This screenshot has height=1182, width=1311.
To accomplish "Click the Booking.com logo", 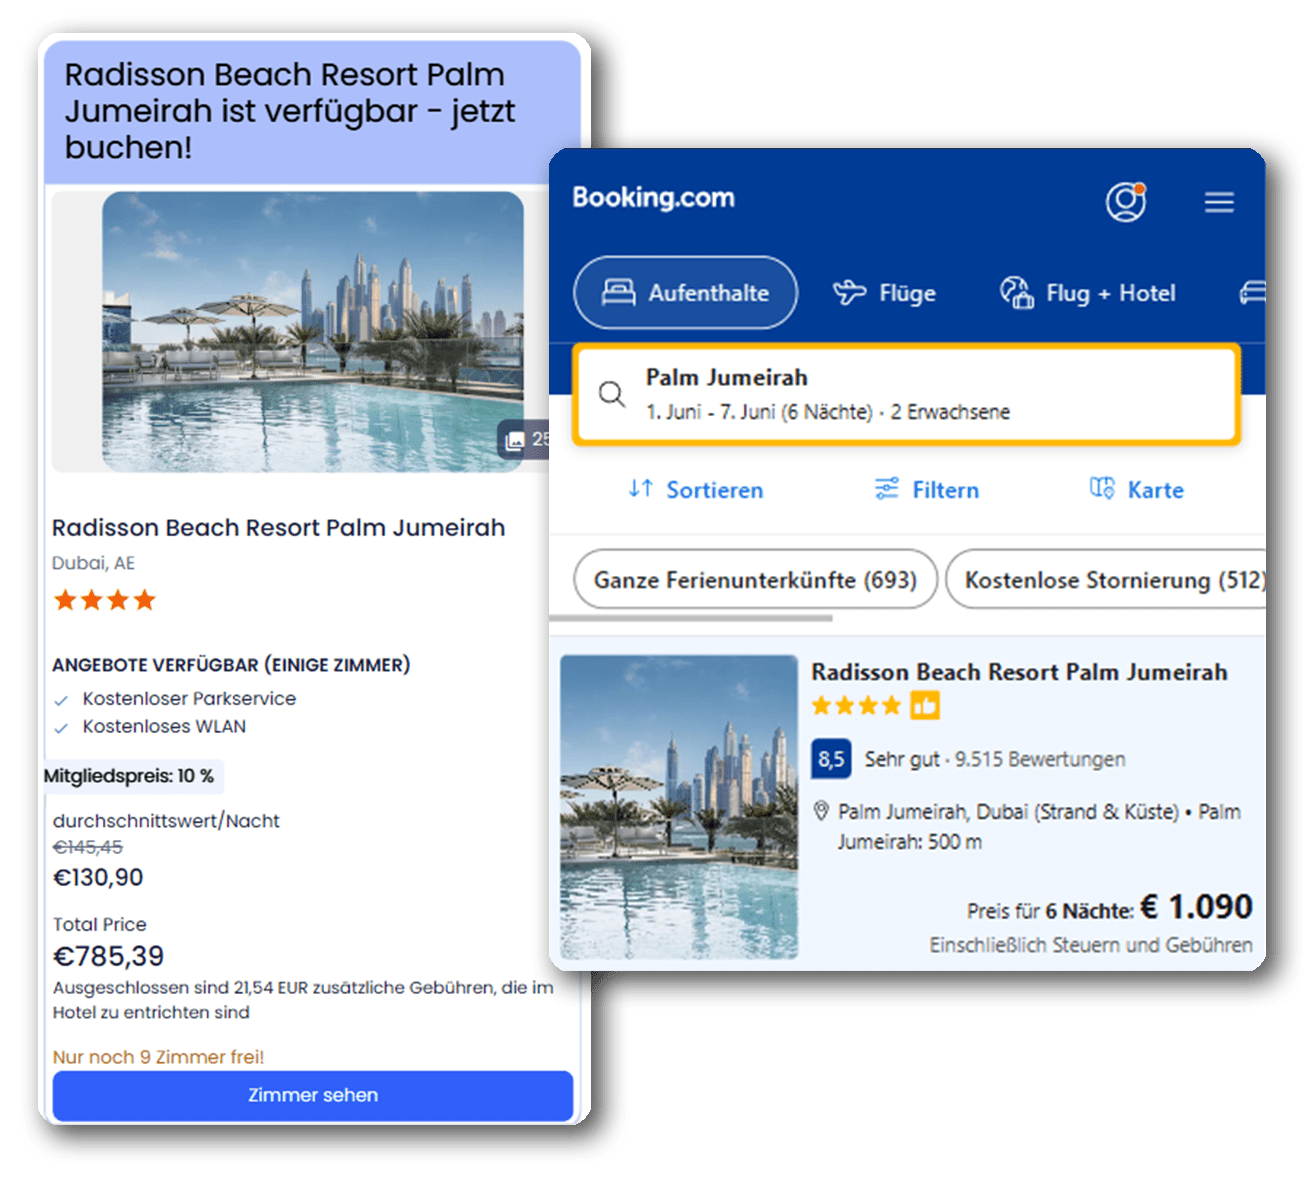I will pyautogui.click(x=653, y=197).
